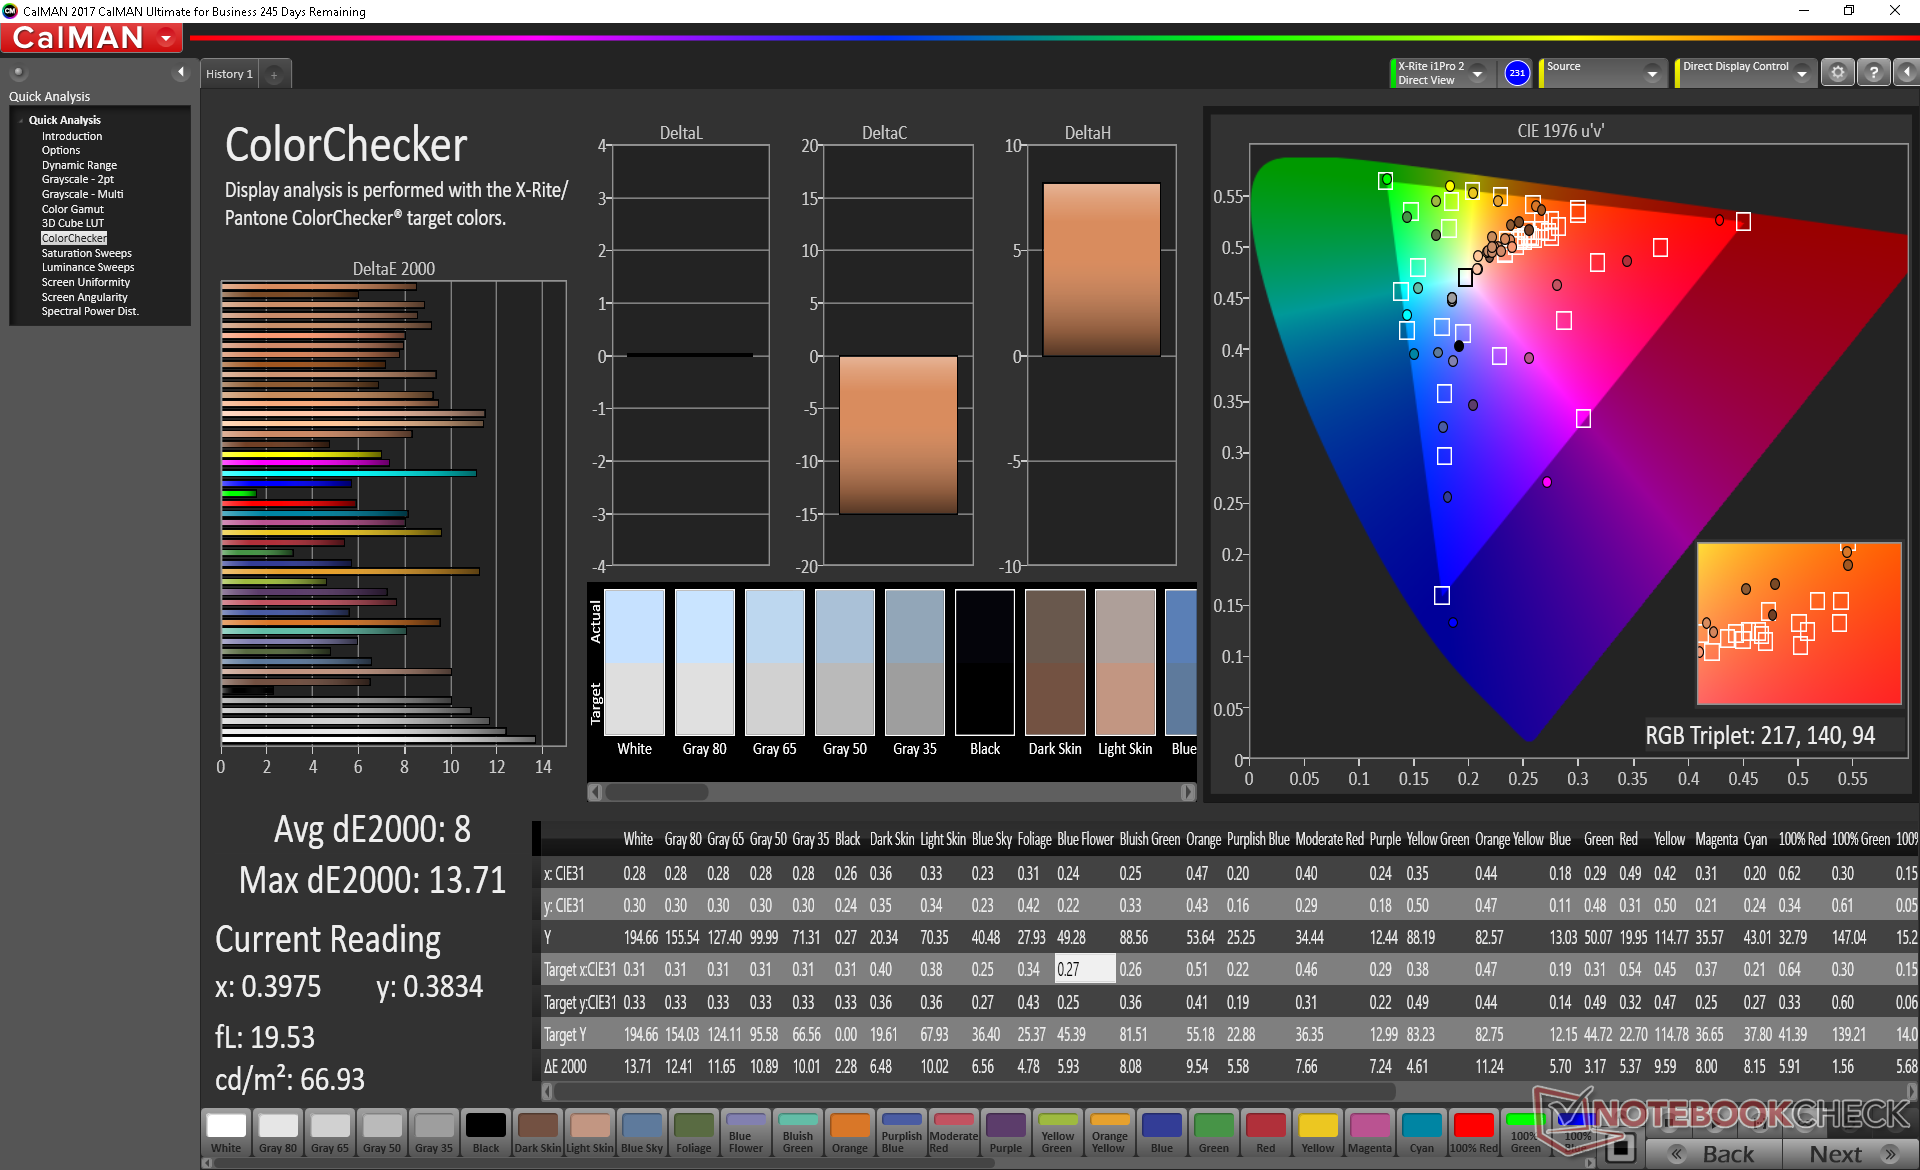Viewport: 1920px width, 1170px height.
Task: Advance to the next page with Next
Action: tap(1849, 1154)
